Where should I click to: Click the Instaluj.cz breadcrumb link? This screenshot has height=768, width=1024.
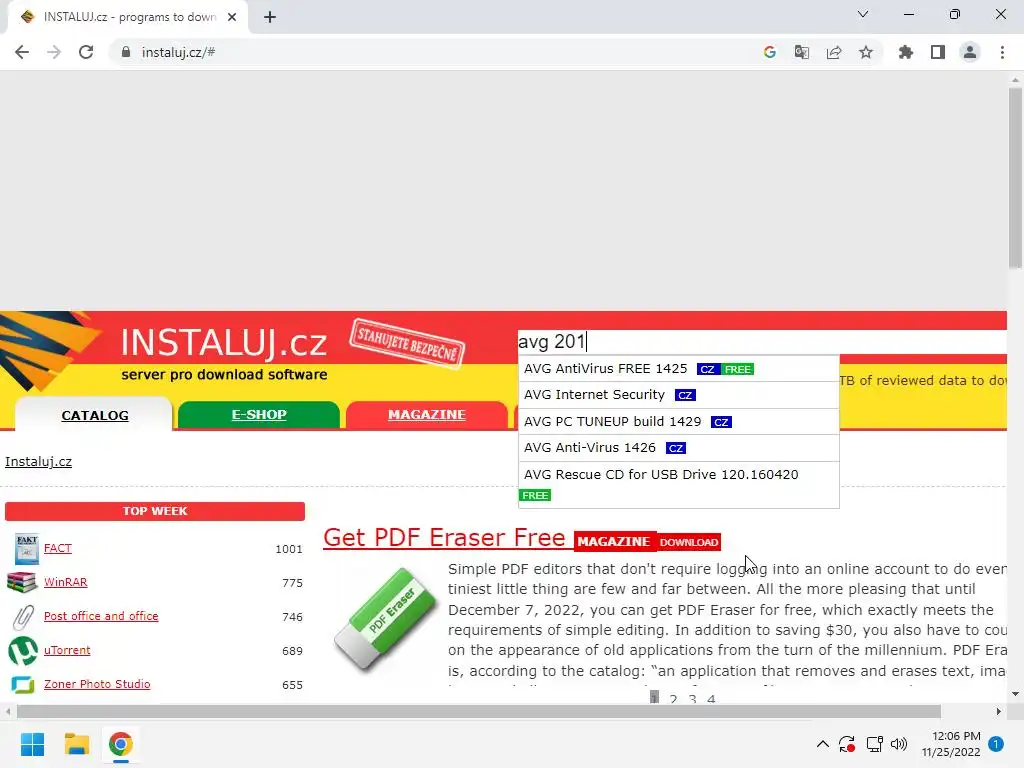[x=39, y=462]
